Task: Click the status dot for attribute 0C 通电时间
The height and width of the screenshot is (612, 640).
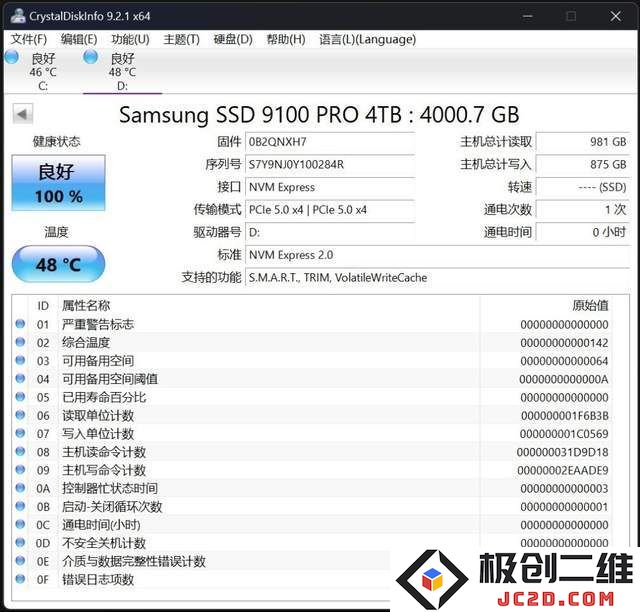Action: [x=20, y=524]
